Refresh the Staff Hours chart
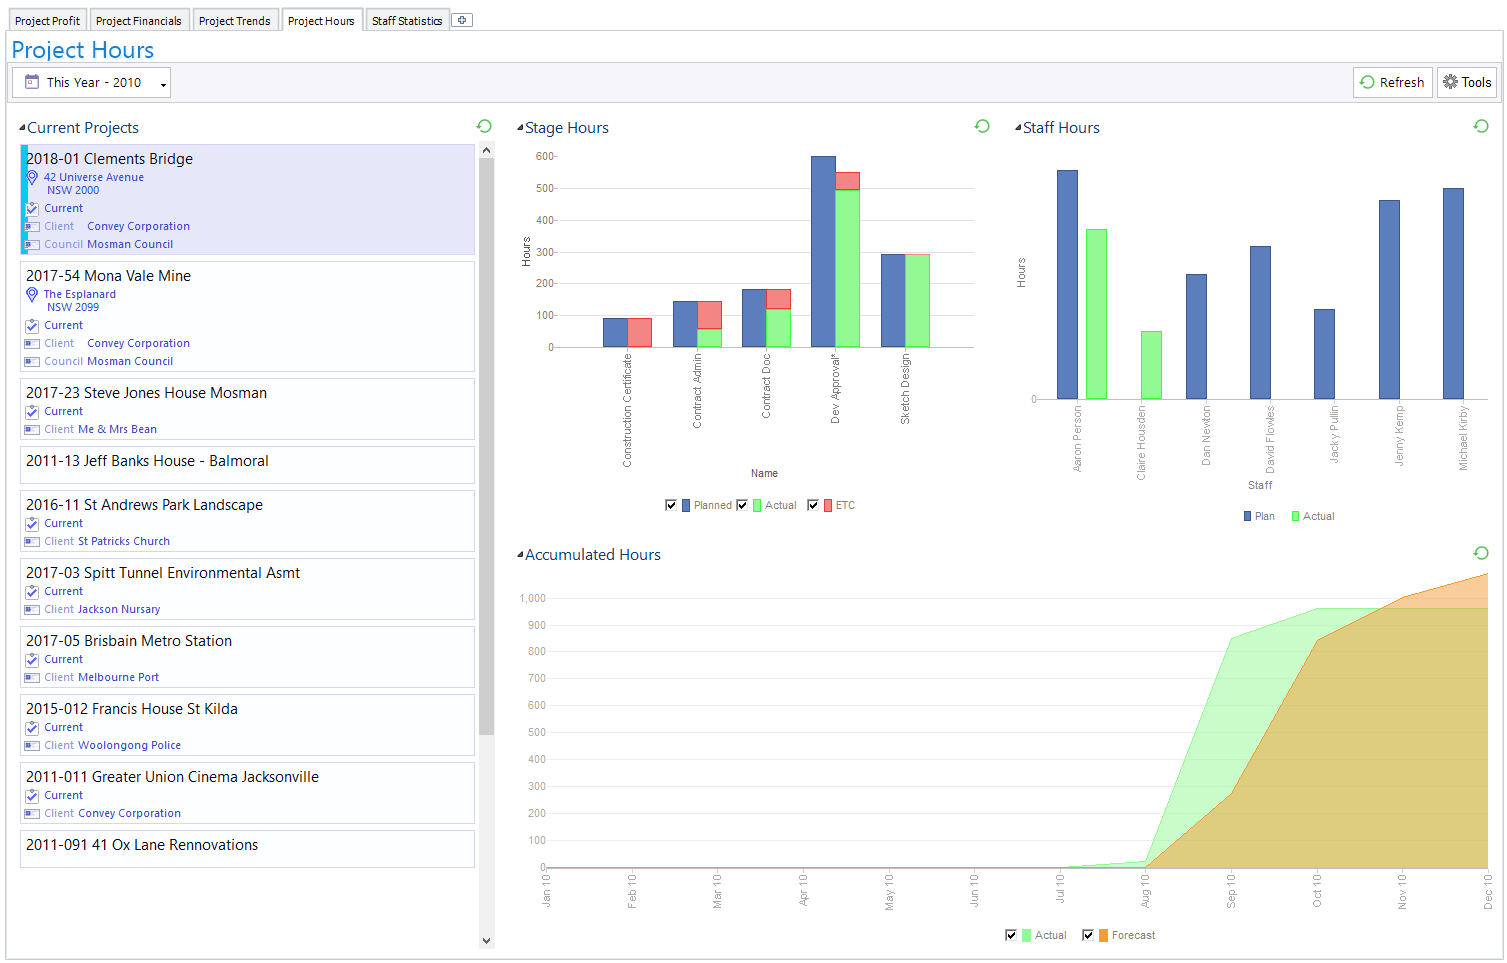The width and height of the screenshot is (1507, 963). click(x=1481, y=126)
